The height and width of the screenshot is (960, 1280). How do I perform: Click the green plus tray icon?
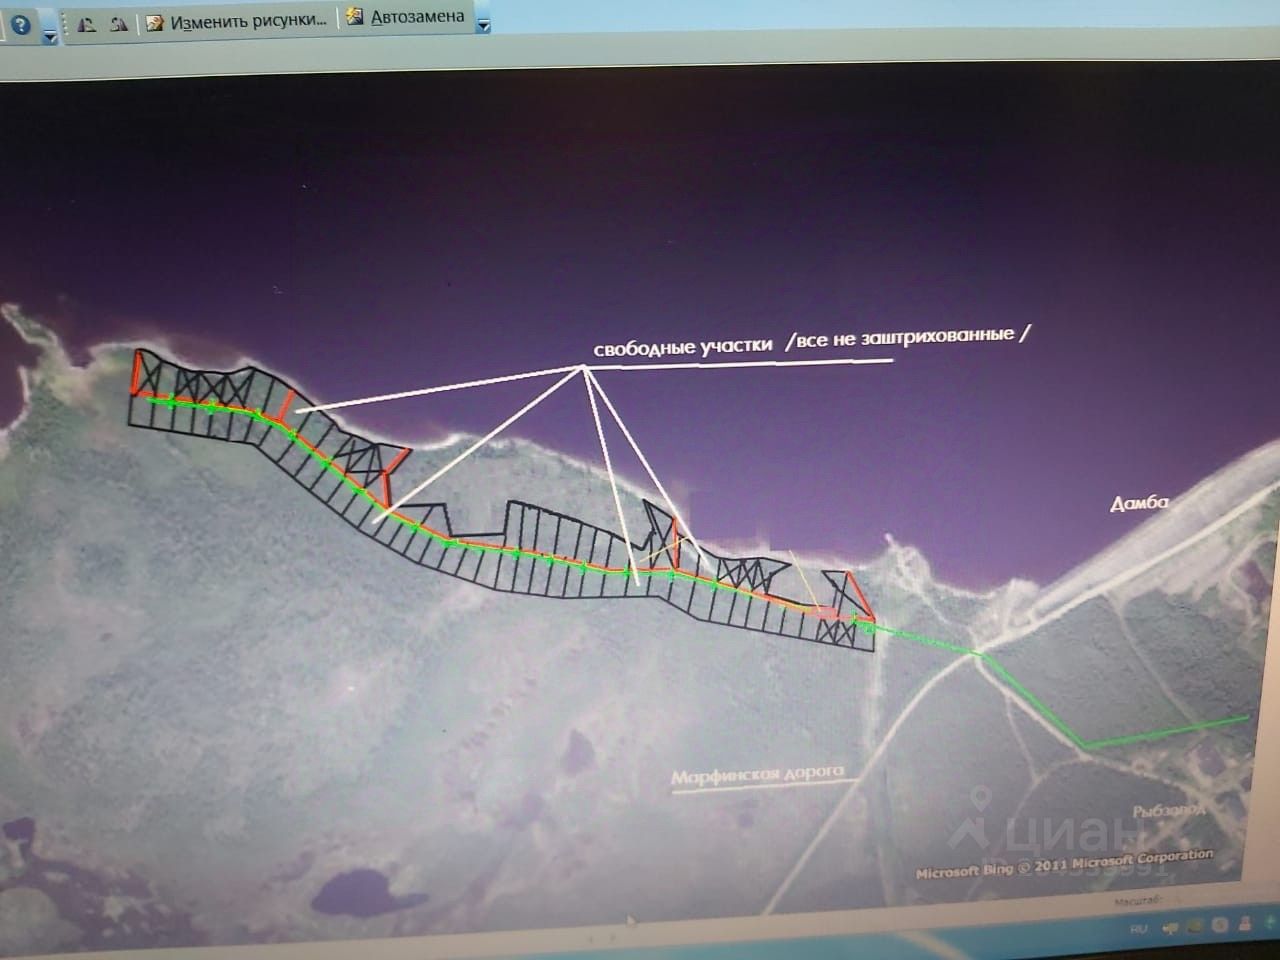coord(1270,922)
